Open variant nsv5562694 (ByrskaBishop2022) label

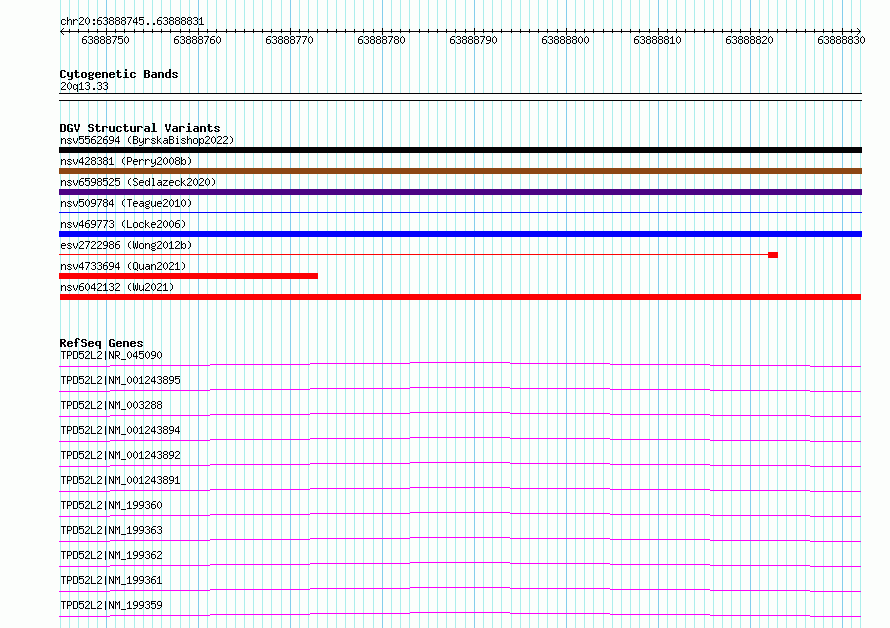pyautogui.click(x=147, y=140)
